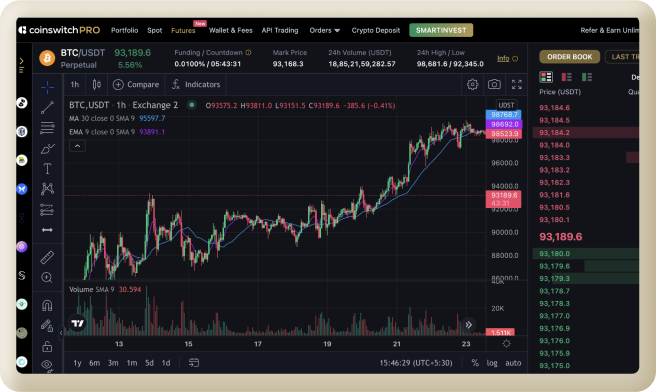Select the crosshair cursor tool

point(47,87)
